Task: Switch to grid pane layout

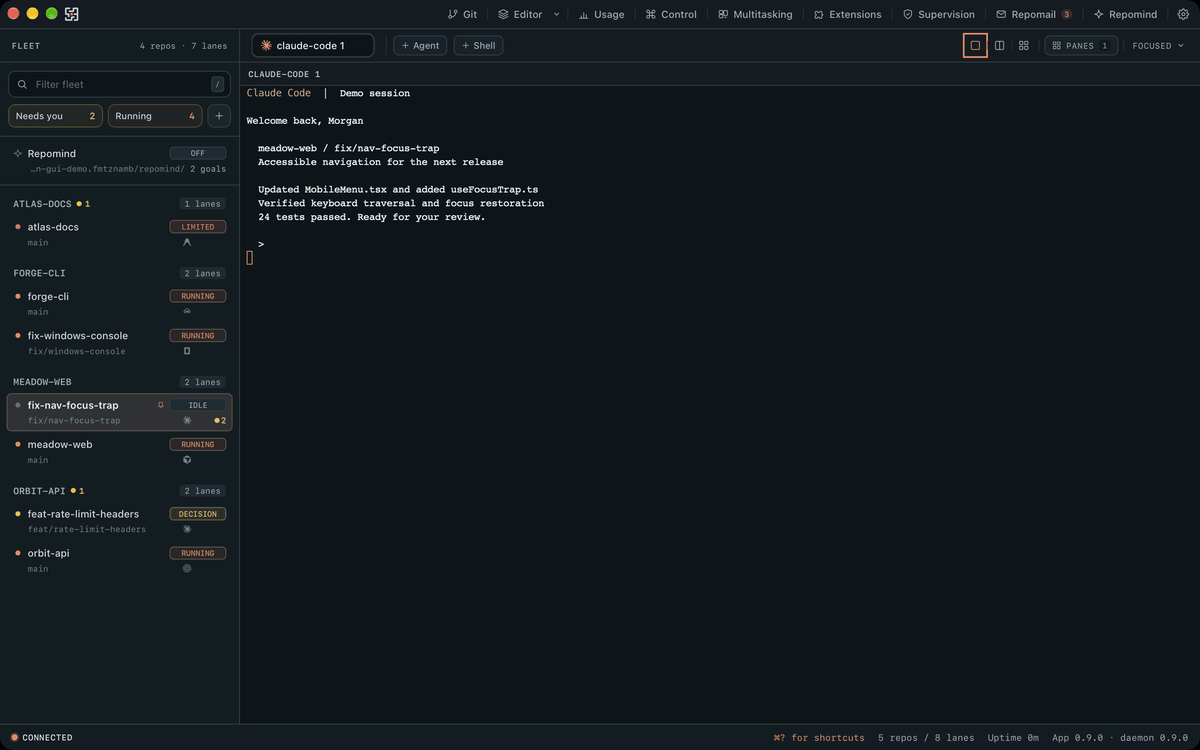Action: point(1023,45)
